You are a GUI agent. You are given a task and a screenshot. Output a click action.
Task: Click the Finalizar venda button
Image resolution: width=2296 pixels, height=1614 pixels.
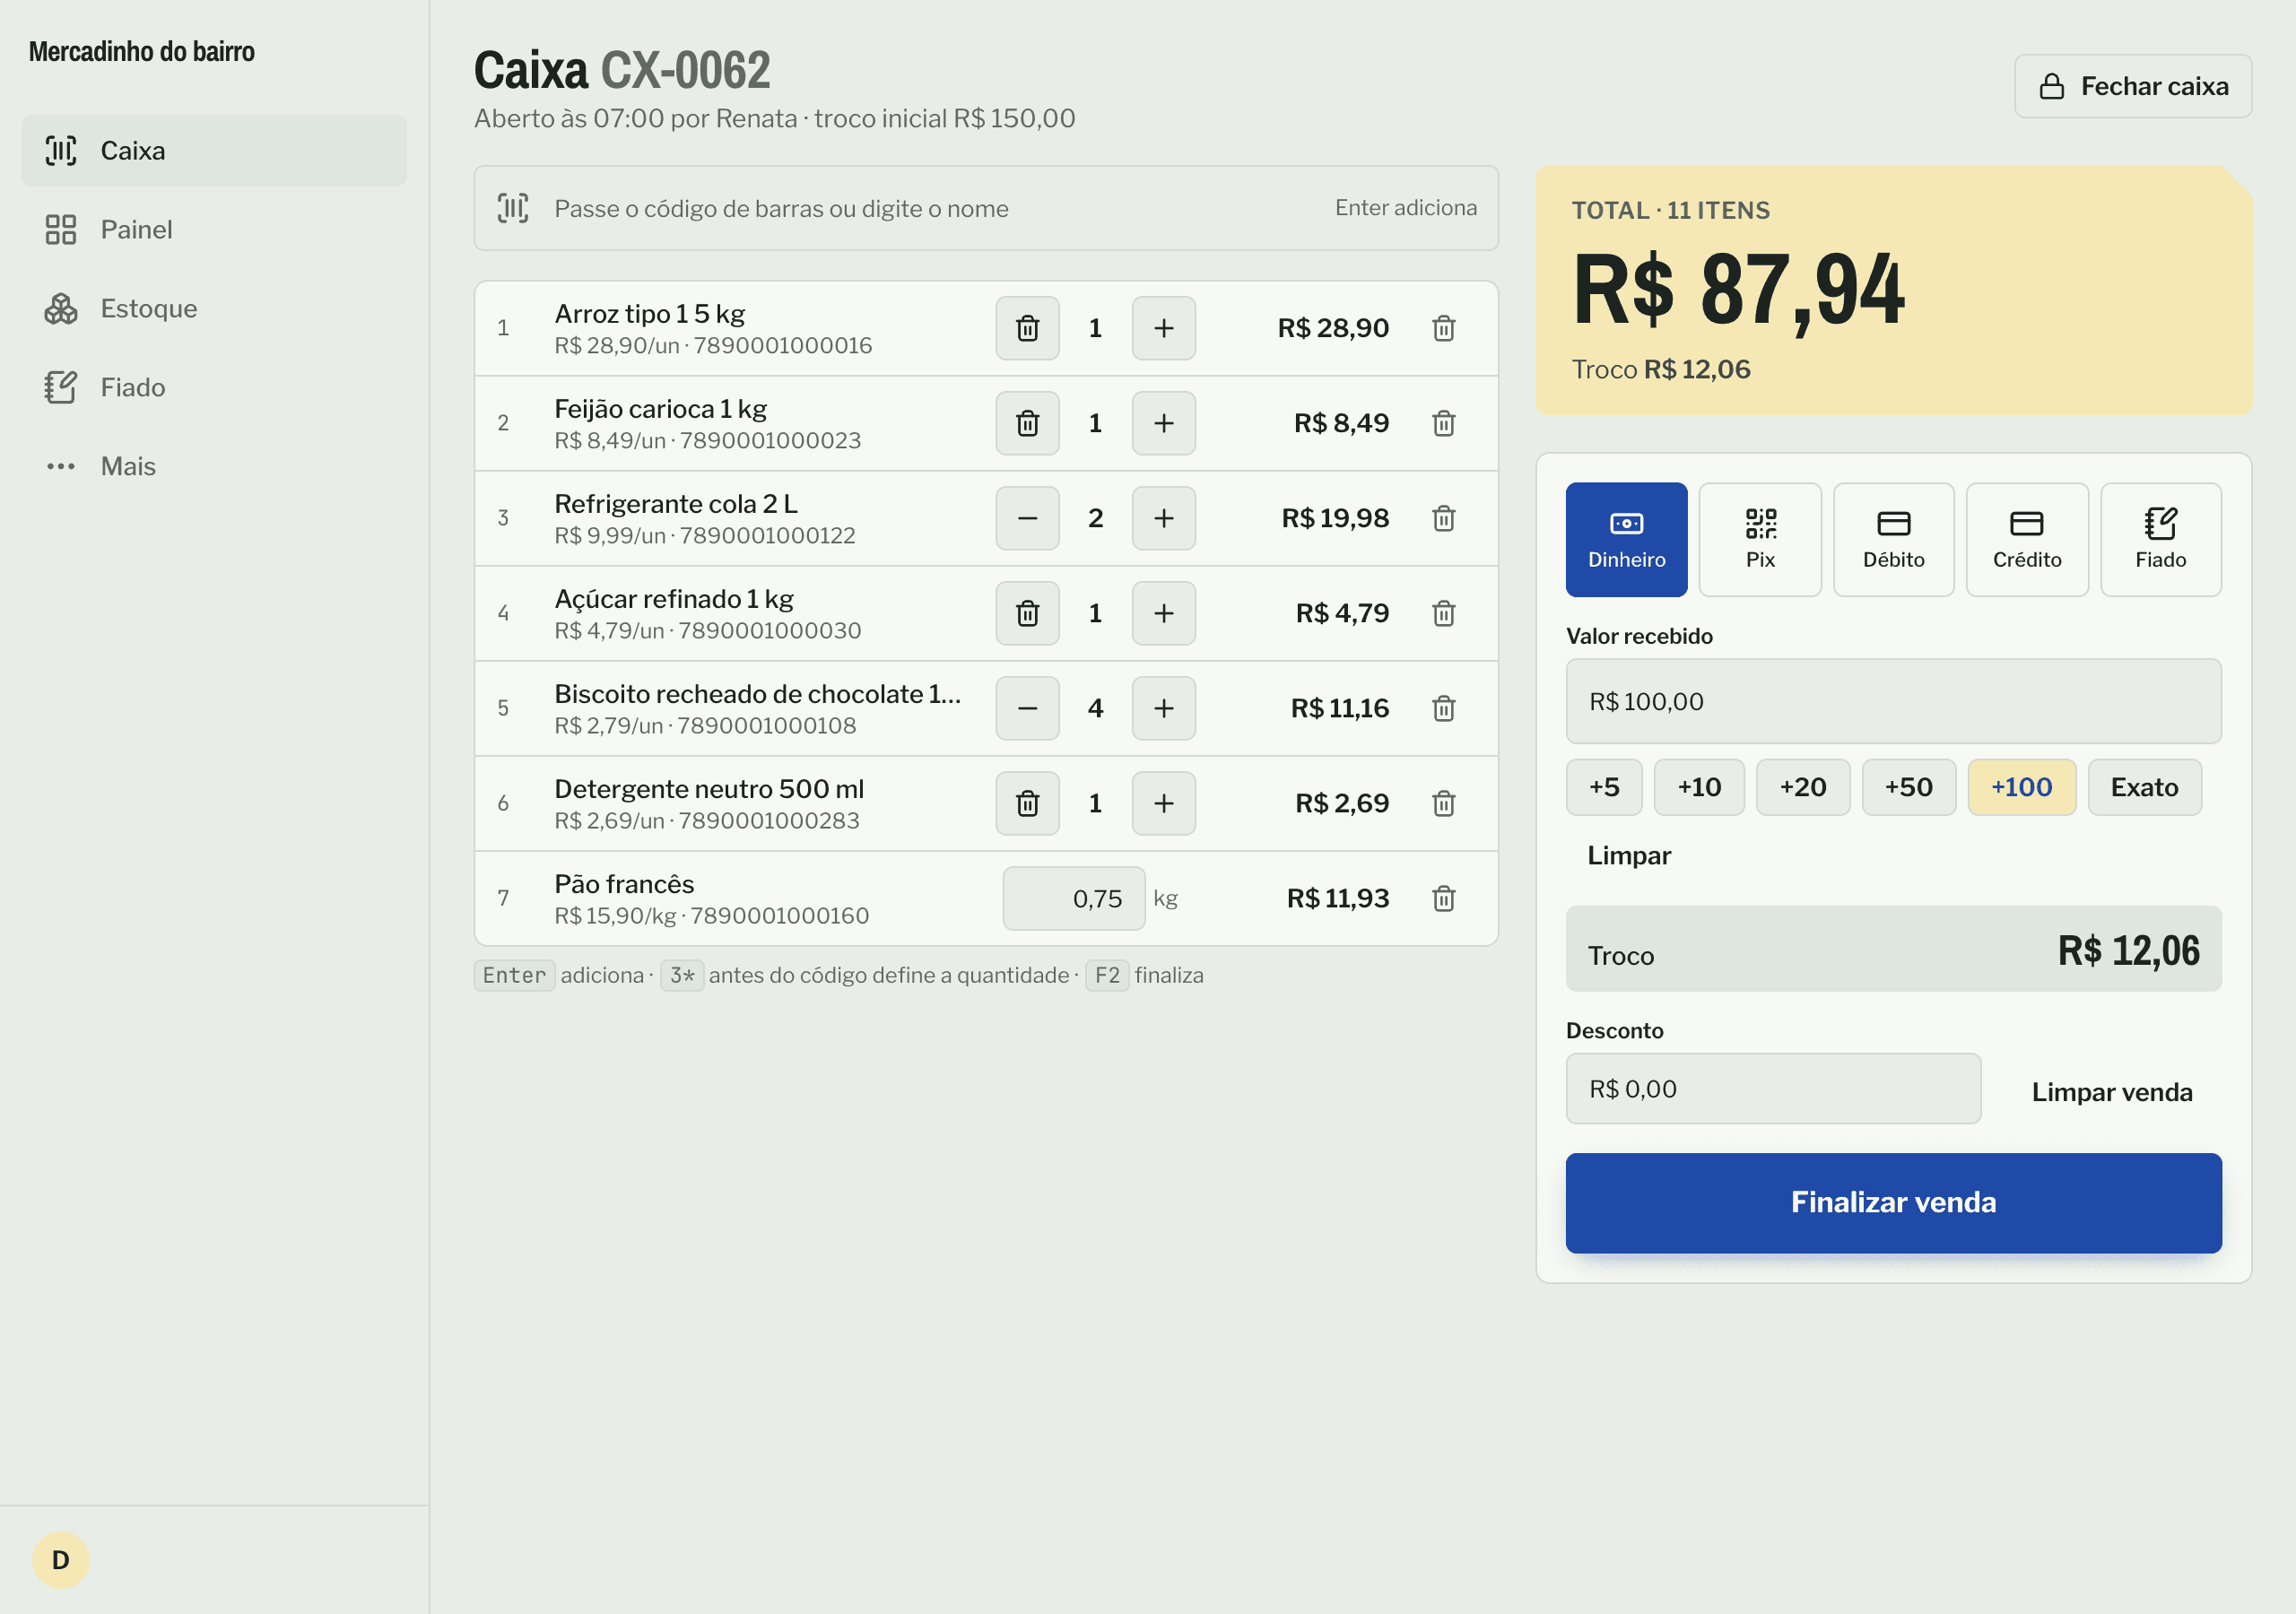(x=1893, y=1203)
